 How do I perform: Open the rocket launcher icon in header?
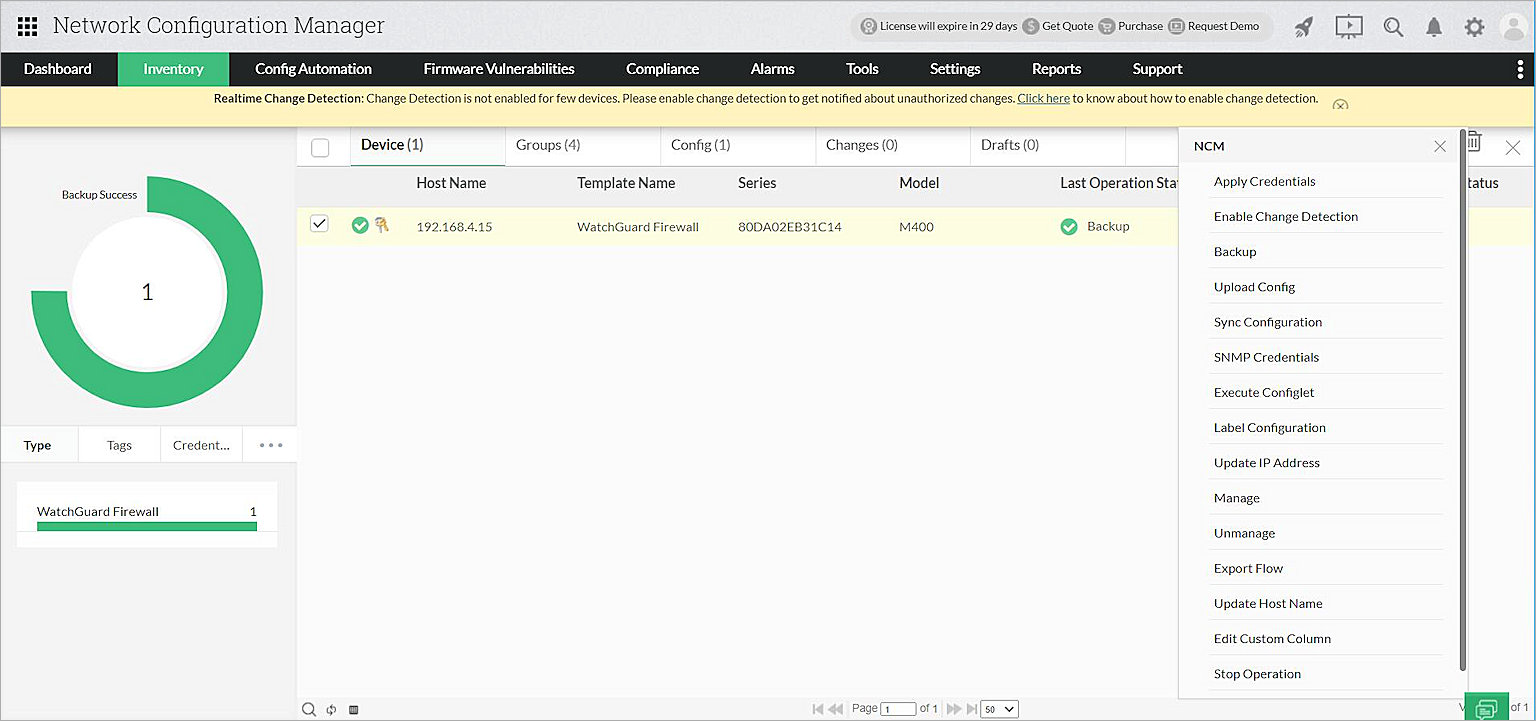1303,27
